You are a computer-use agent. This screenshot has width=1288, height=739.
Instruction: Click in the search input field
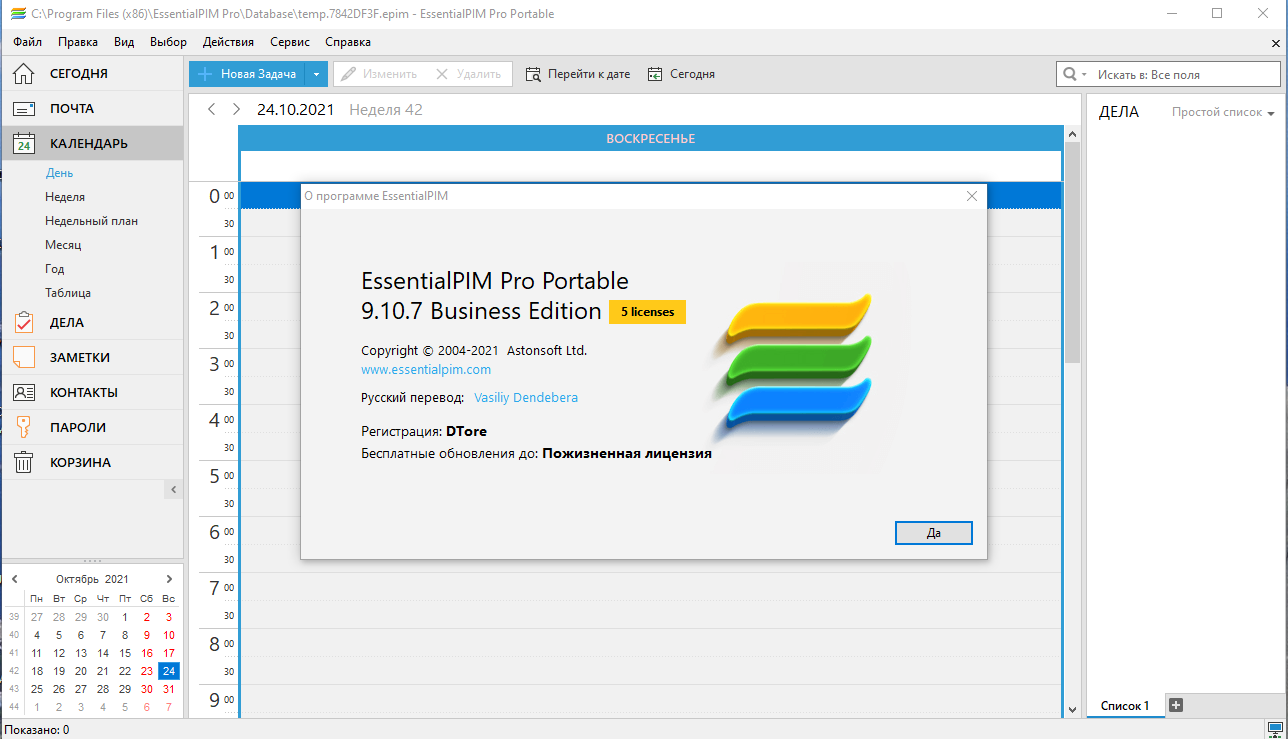tap(1185, 75)
